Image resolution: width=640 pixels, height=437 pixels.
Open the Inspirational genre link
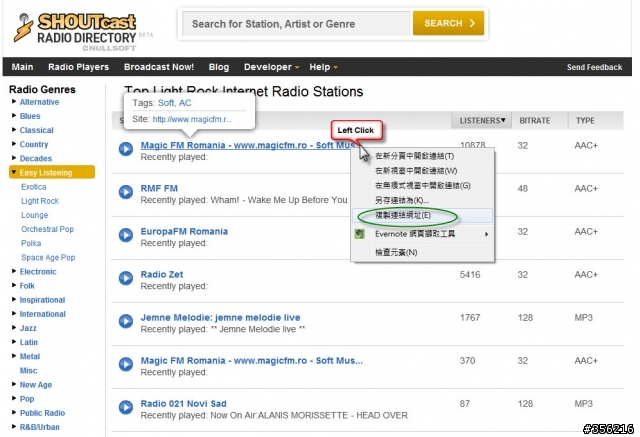click(42, 300)
